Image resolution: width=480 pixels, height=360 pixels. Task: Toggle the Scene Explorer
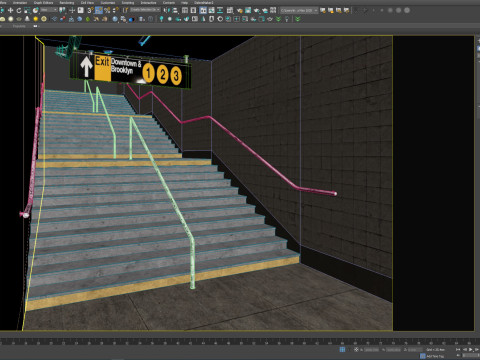click(184, 10)
